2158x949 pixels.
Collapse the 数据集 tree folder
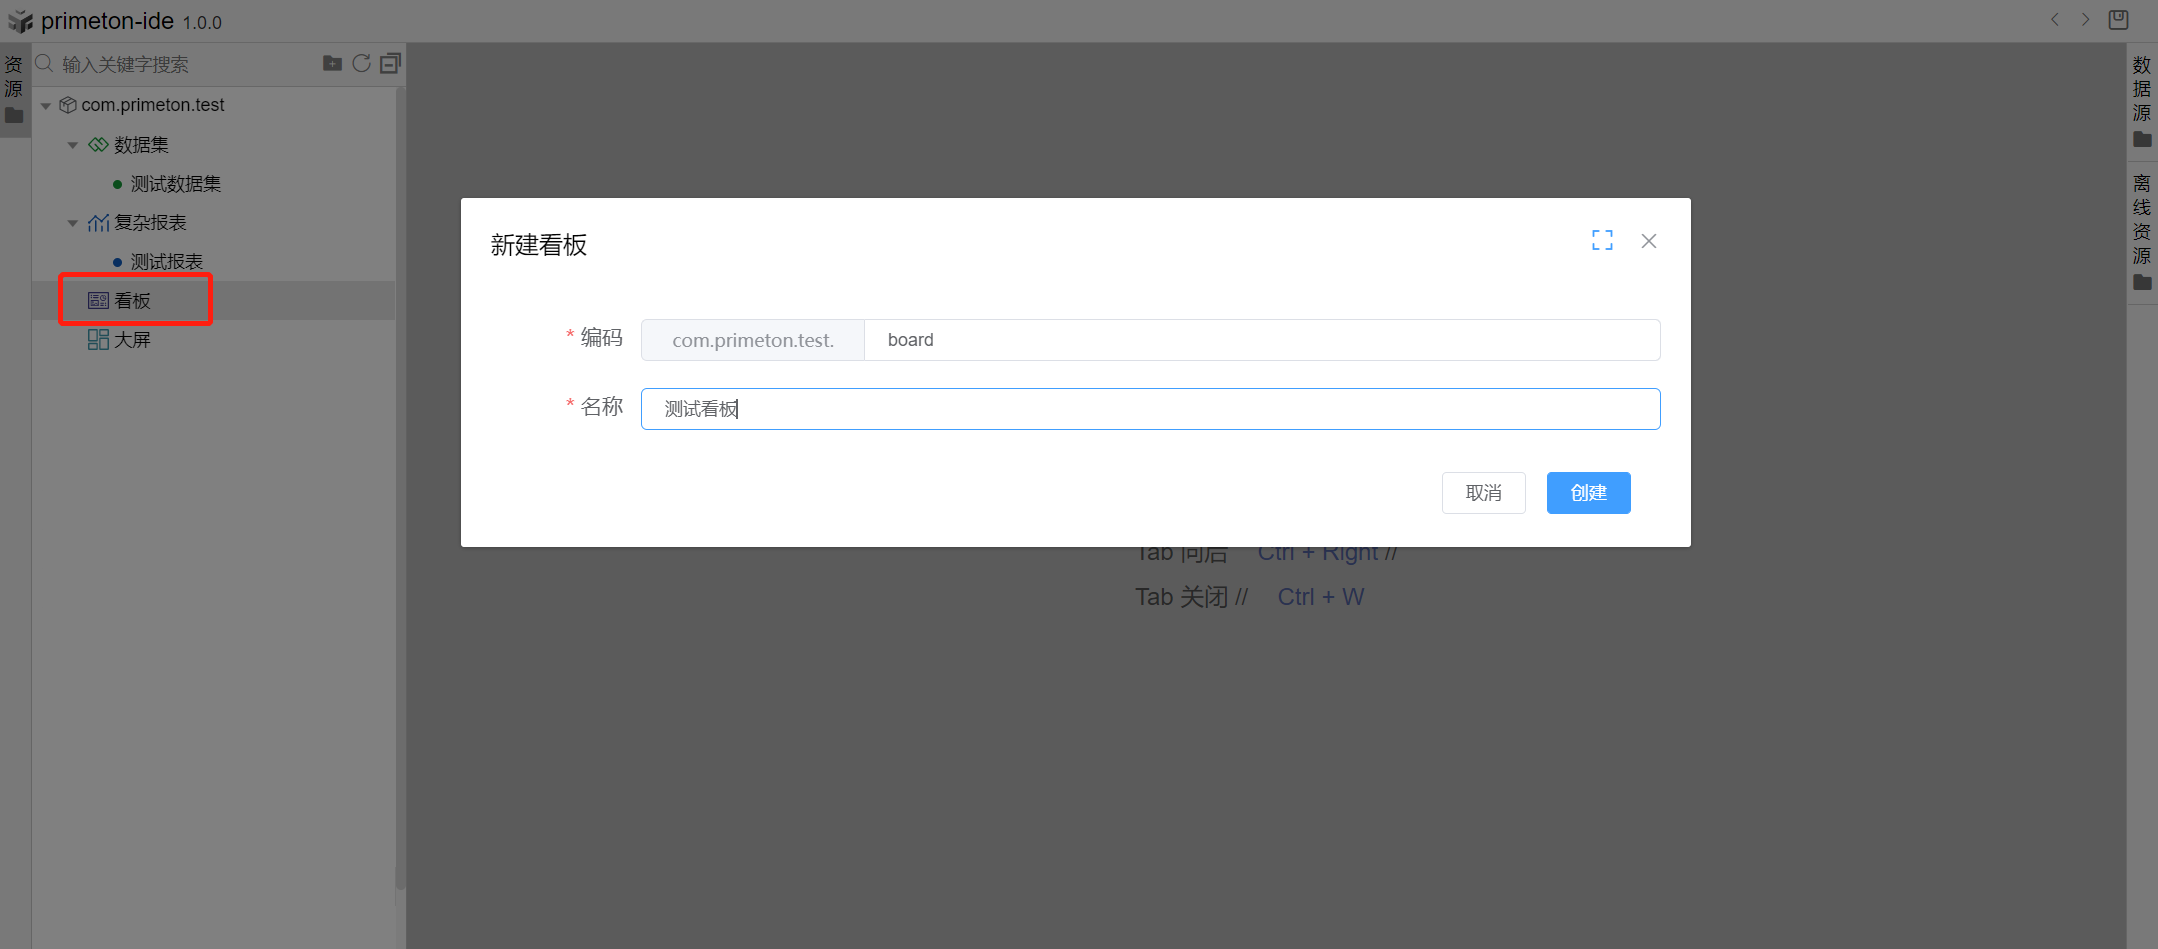click(x=73, y=146)
